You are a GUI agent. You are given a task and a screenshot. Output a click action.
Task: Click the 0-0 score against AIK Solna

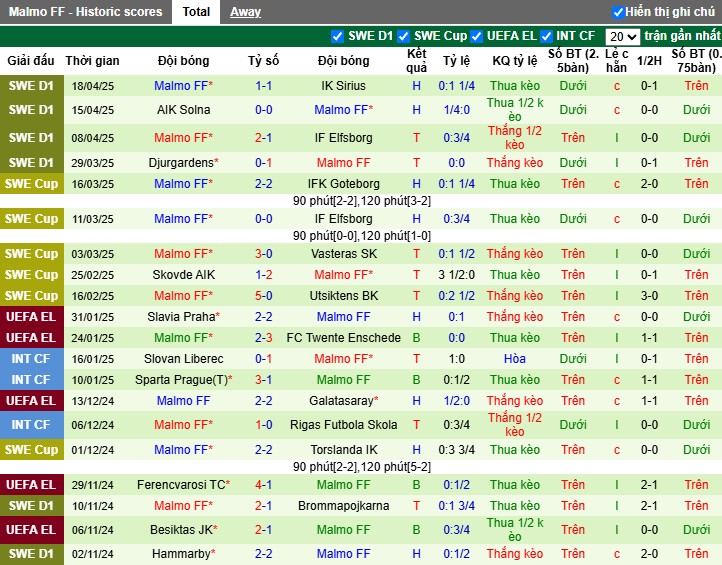(x=263, y=110)
